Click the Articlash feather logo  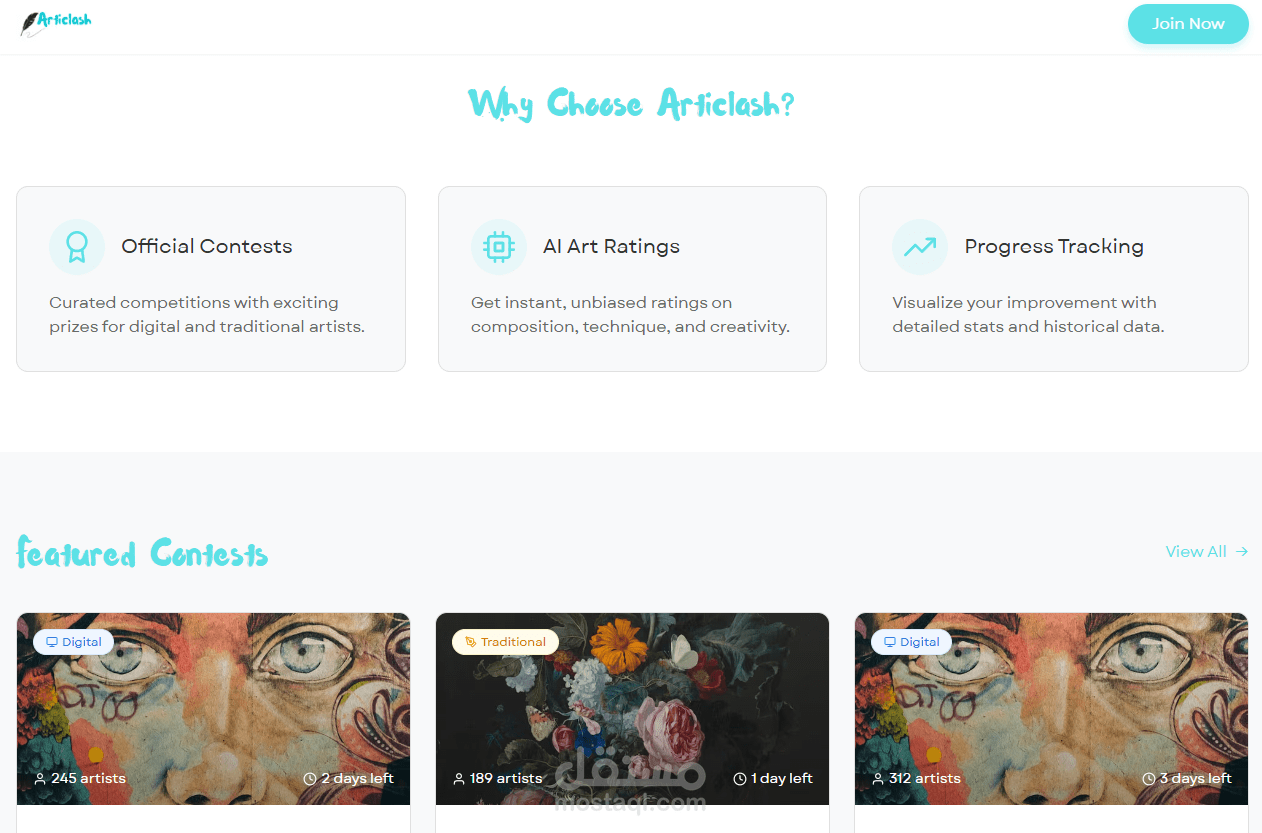[56, 22]
